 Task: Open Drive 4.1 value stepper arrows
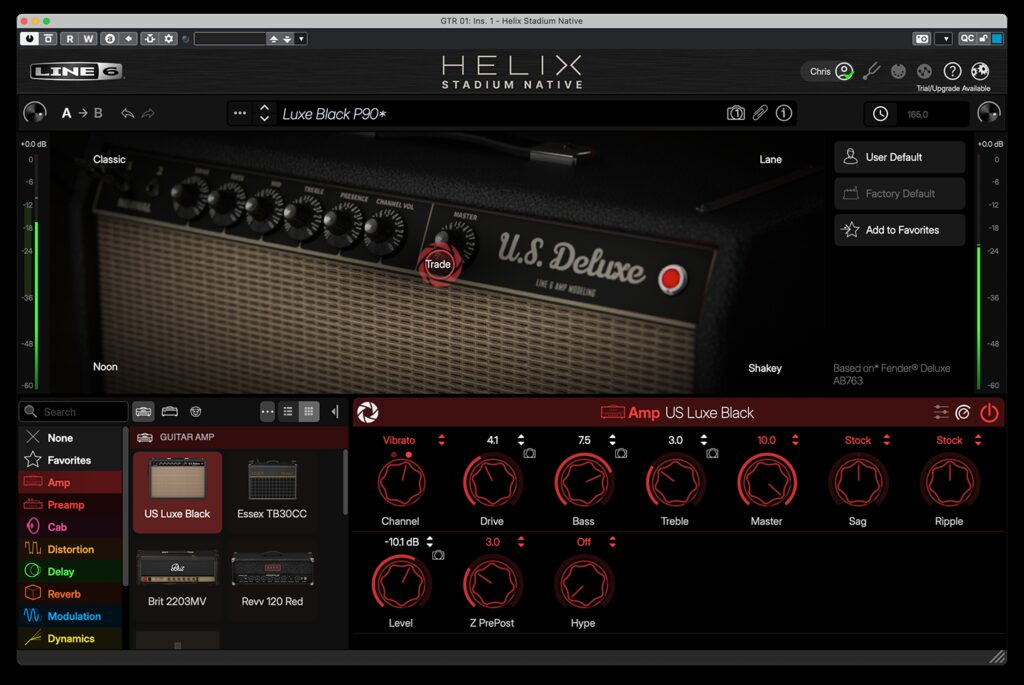[x=520, y=440]
